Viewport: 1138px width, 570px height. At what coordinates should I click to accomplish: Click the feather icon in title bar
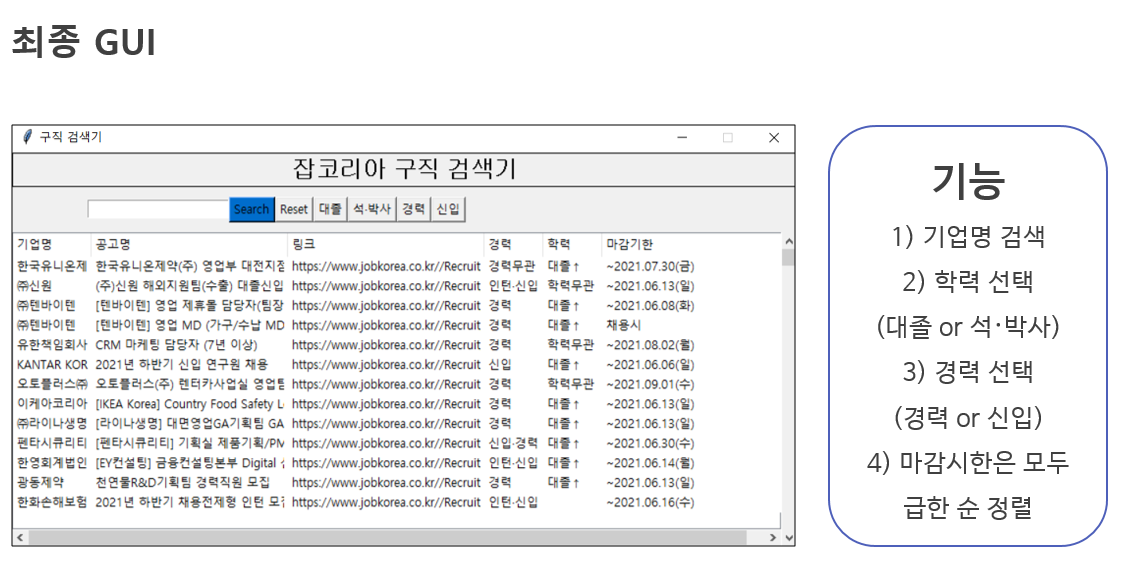click(28, 137)
